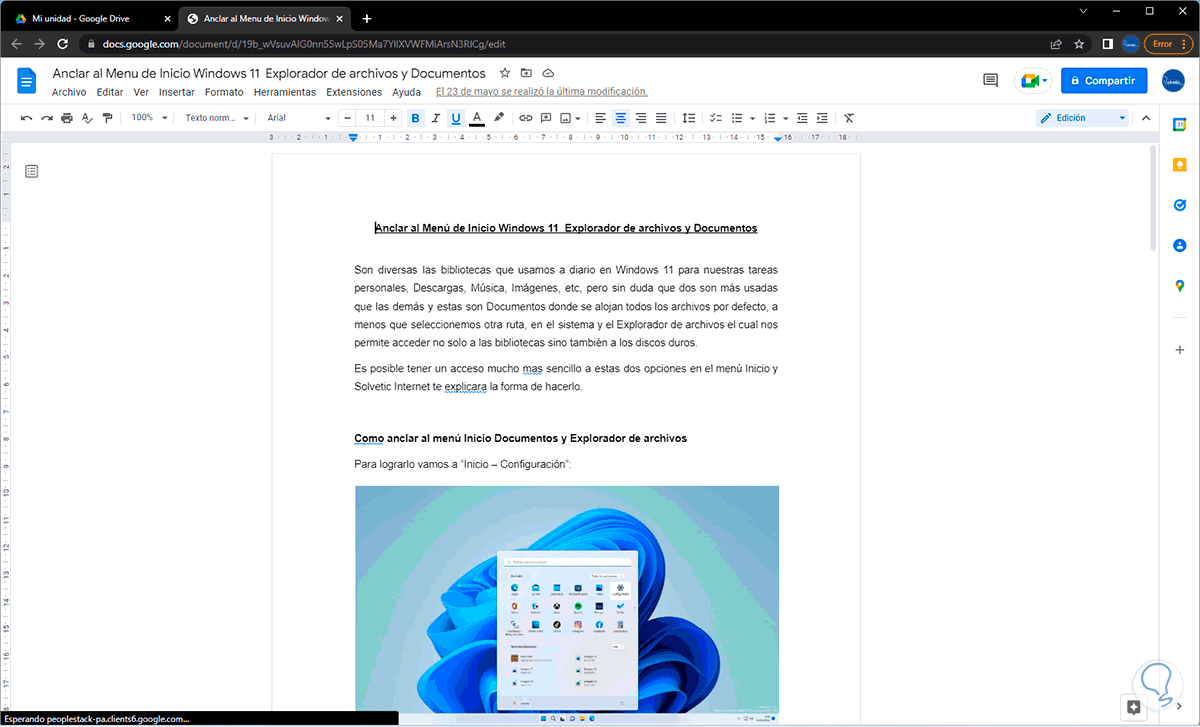Open the Herramientas menu
Image resolution: width=1200 pixels, height=727 pixels.
[x=285, y=92]
